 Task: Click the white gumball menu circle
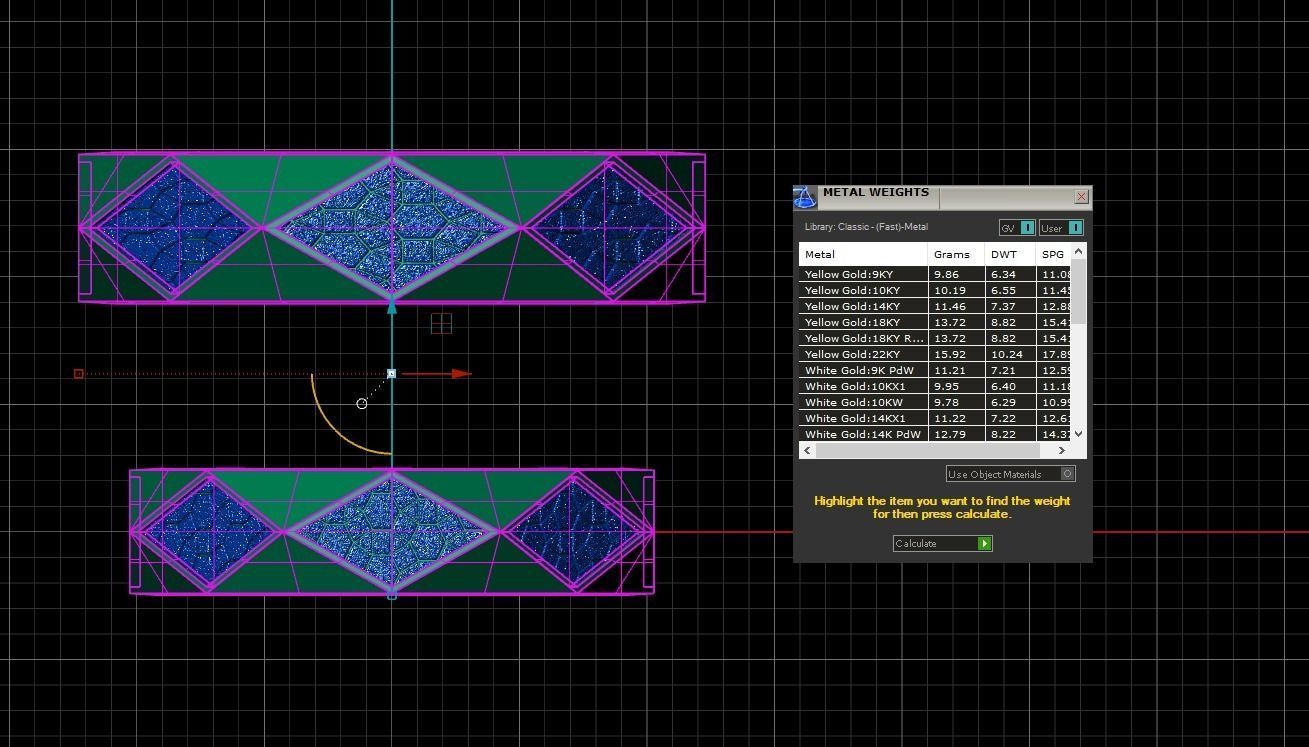362,404
